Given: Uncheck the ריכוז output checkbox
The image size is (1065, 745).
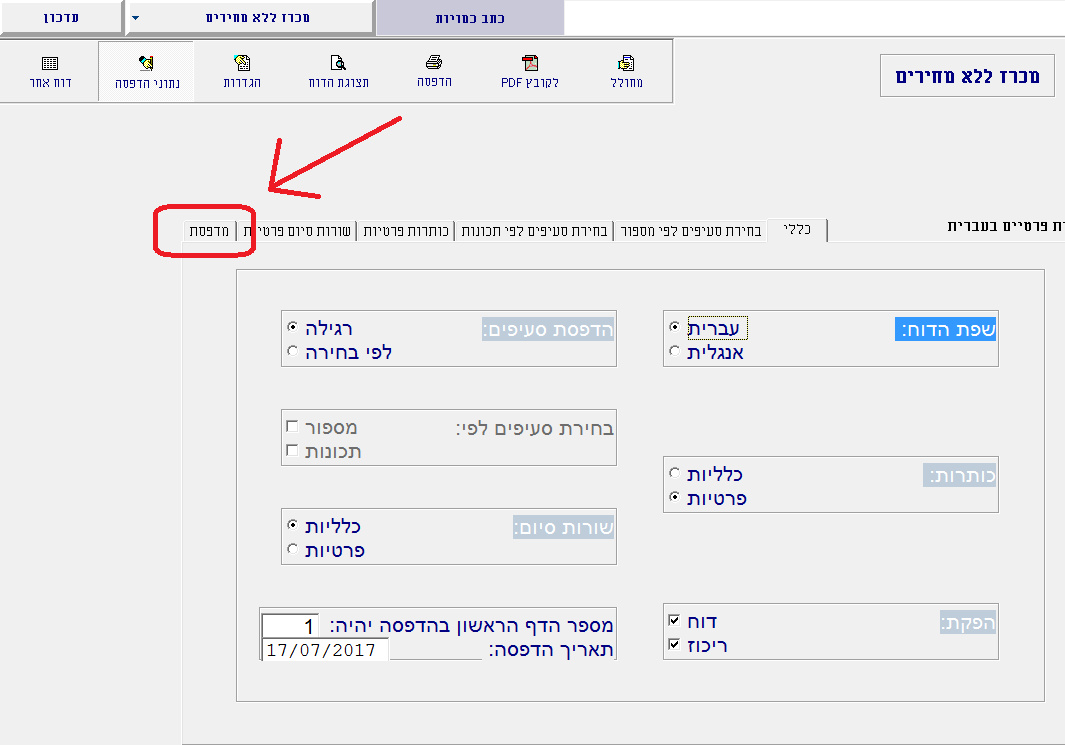Looking at the screenshot, I should tap(675, 646).
